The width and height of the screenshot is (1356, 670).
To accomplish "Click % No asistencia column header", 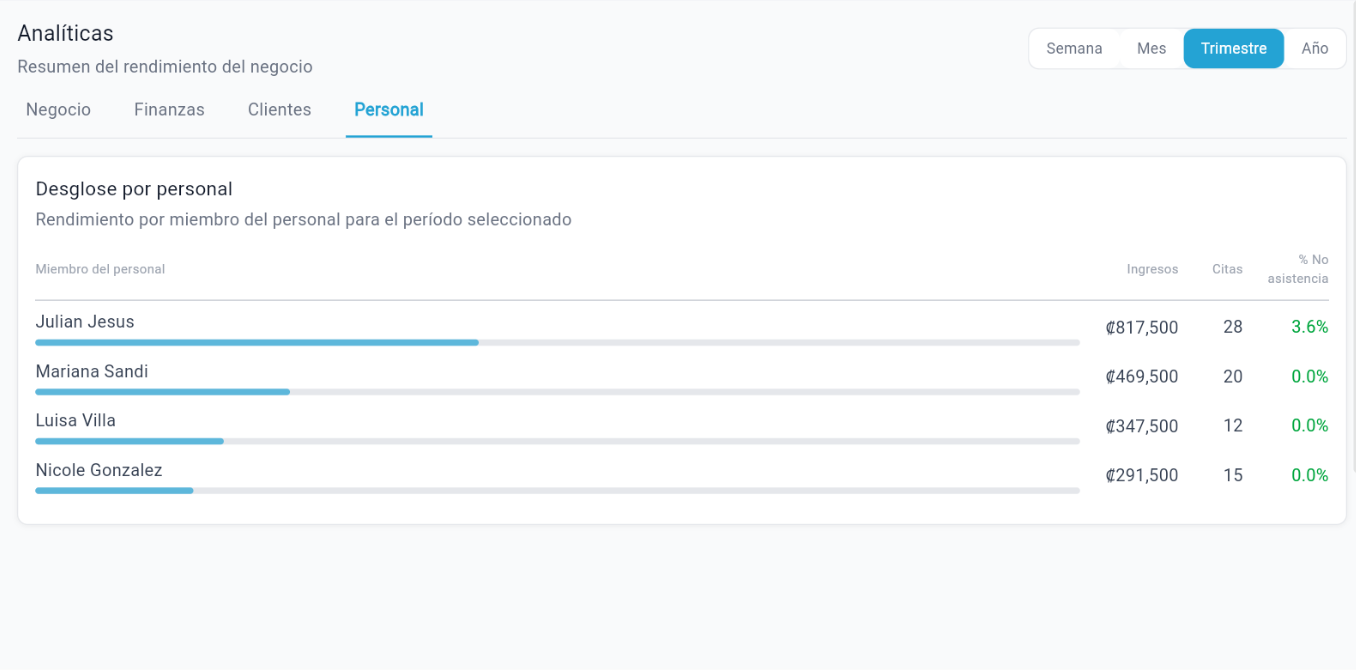I will 1298,269.
